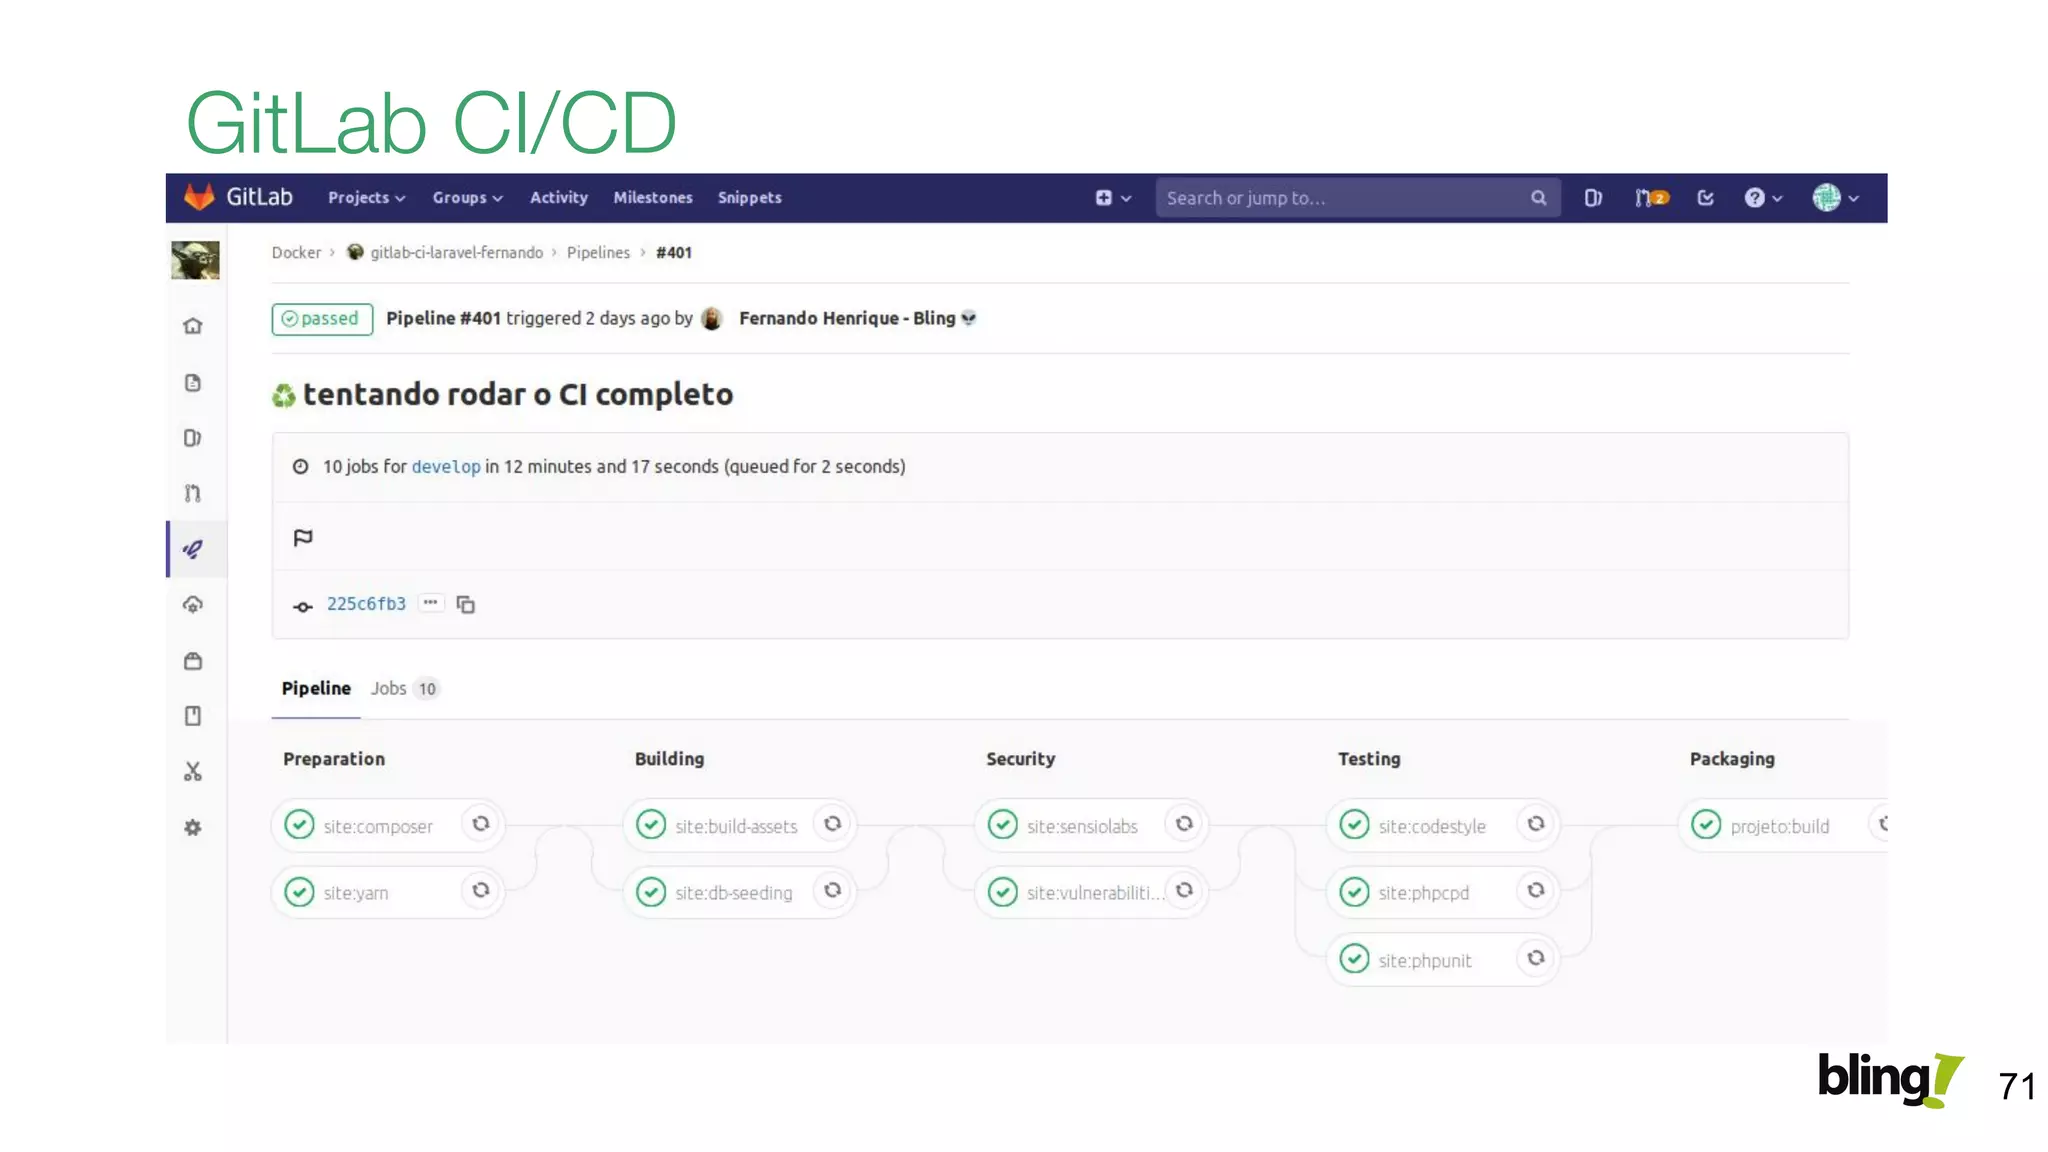Focus the Search or jump to field
This screenshot has width=2048, height=1152.
click(1357, 198)
